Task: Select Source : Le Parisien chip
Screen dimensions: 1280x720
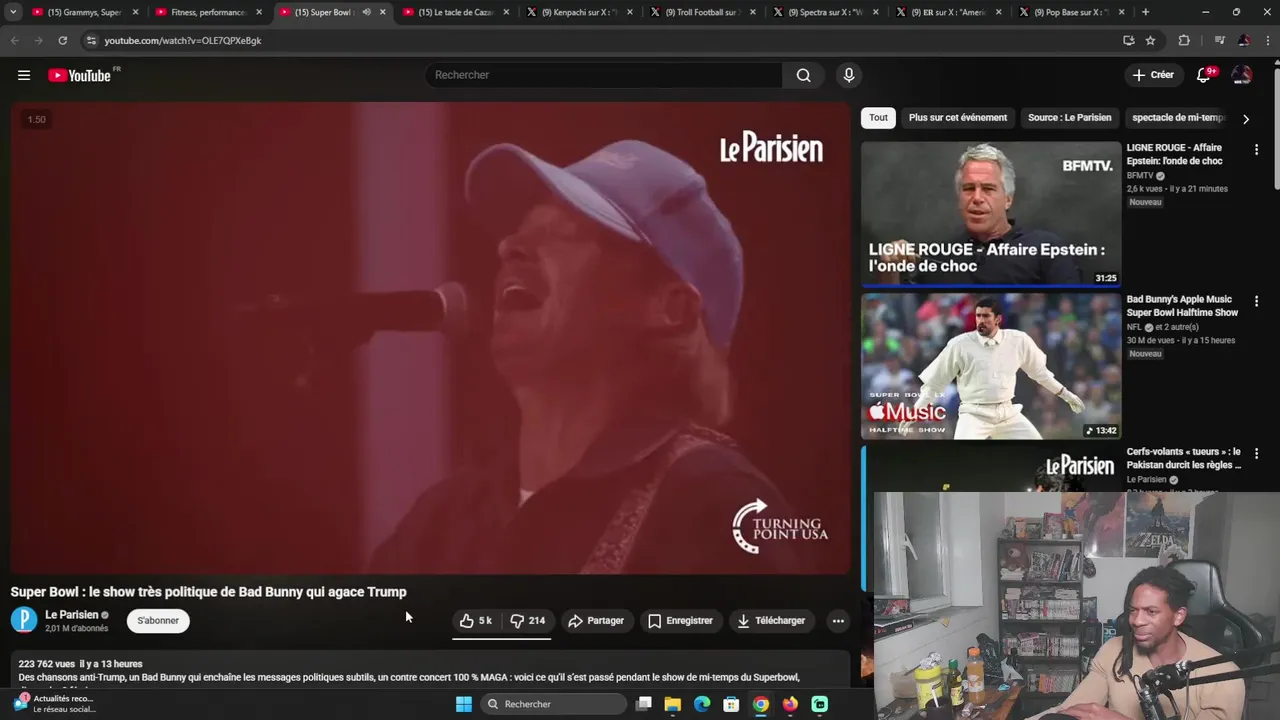Action: pos(1069,118)
